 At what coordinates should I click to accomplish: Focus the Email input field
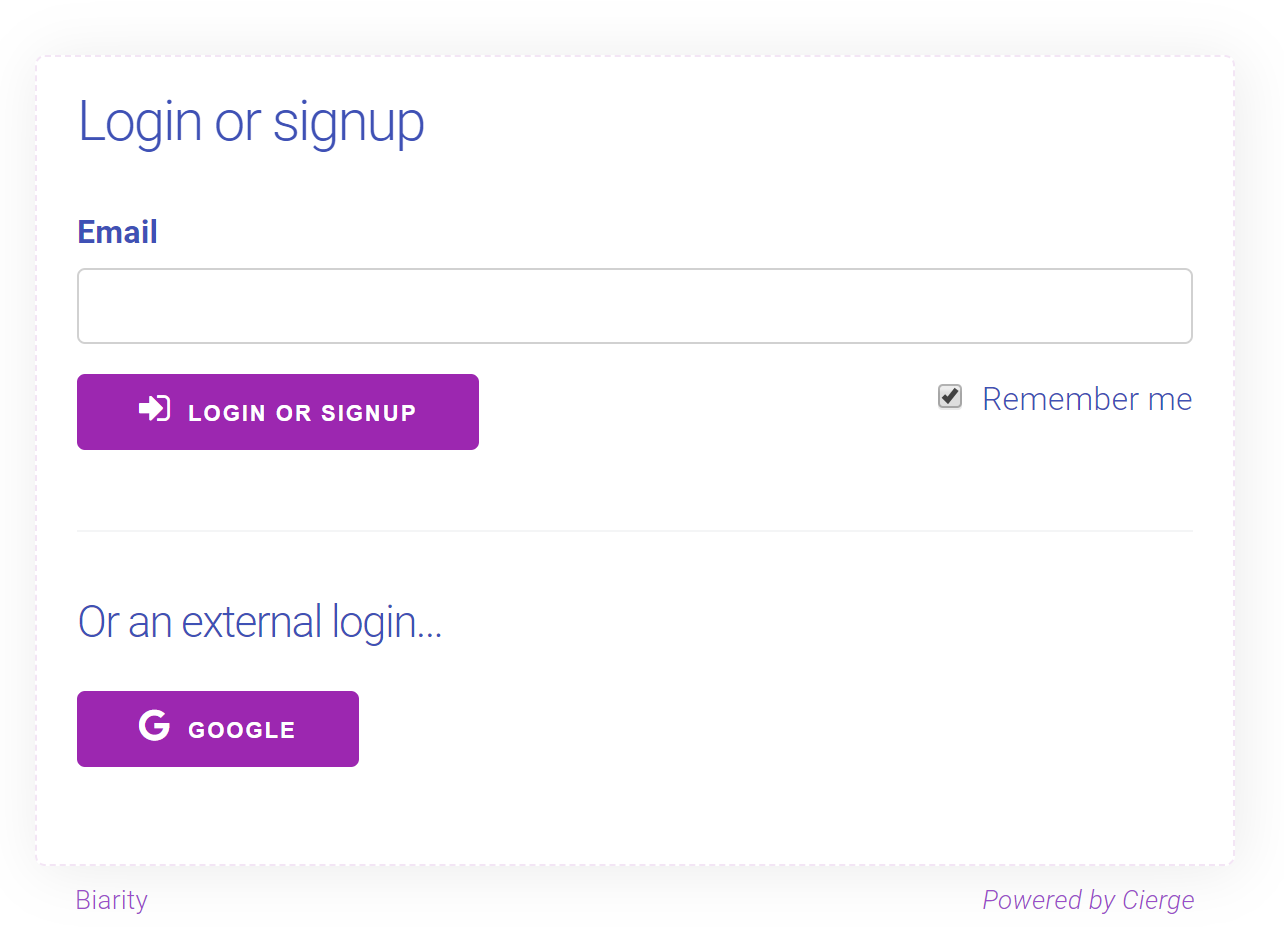click(634, 306)
